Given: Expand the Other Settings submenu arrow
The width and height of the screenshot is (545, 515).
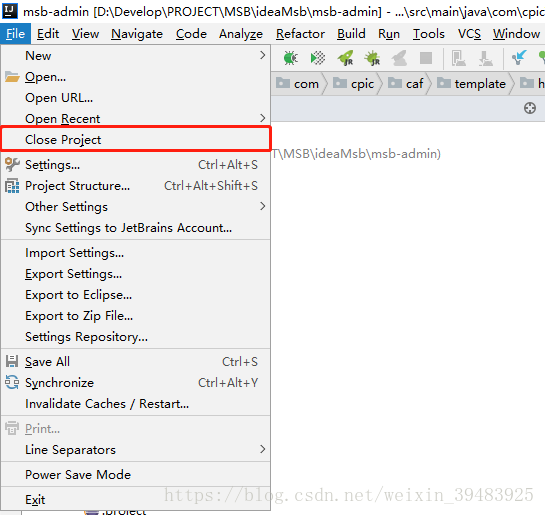Looking at the screenshot, I should pos(262,206).
